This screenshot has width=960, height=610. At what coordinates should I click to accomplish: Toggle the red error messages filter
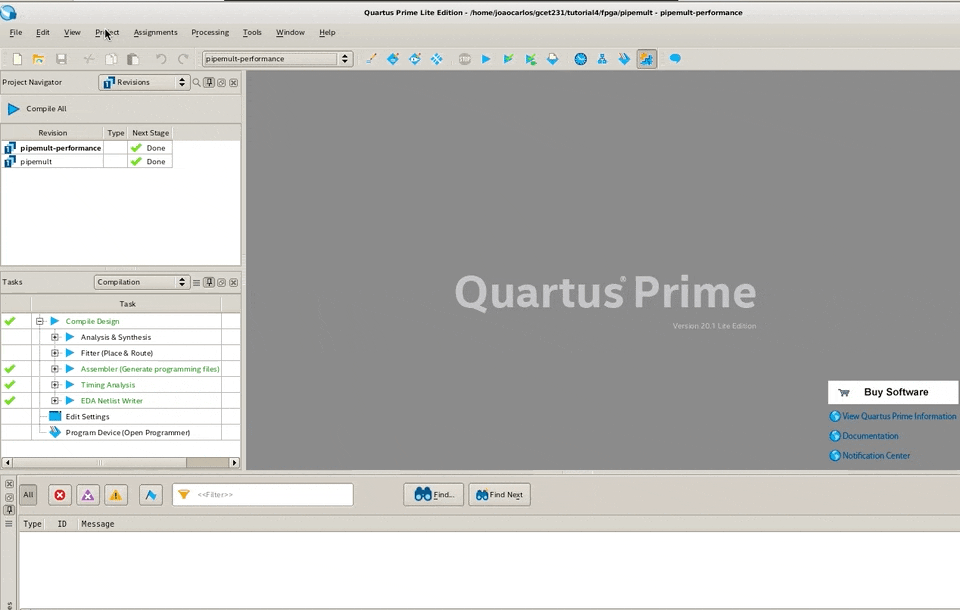59,495
